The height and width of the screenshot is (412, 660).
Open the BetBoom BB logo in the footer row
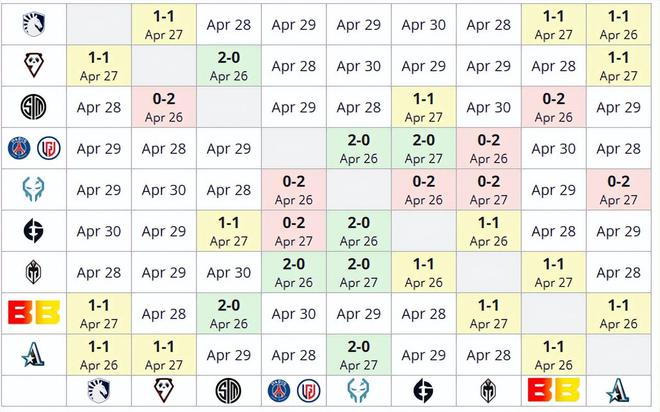tap(554, 390)
